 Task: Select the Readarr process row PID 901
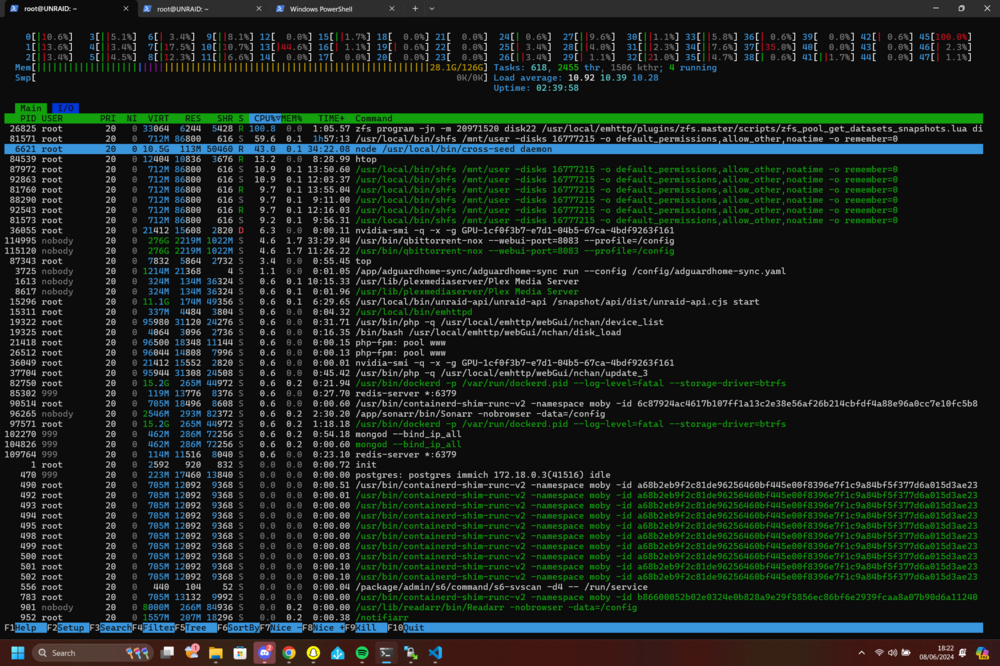[x=494, y=607]
